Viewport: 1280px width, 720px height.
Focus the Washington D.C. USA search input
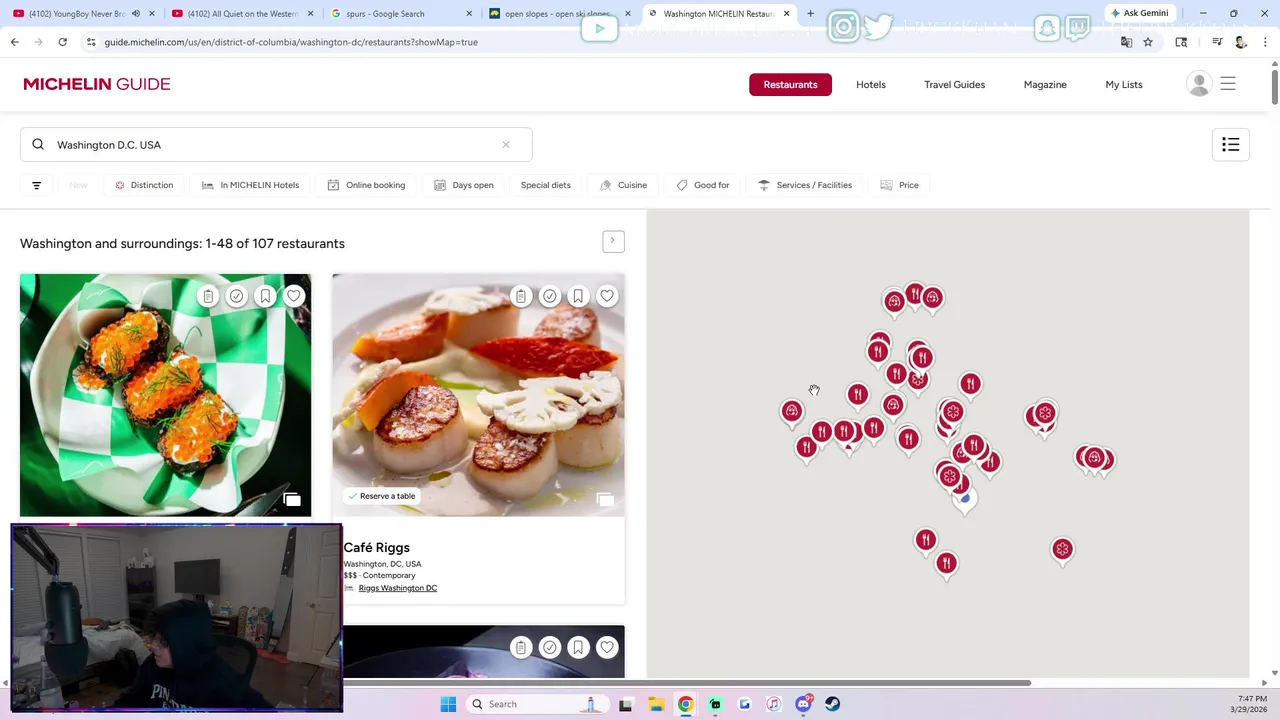[275, 145]
